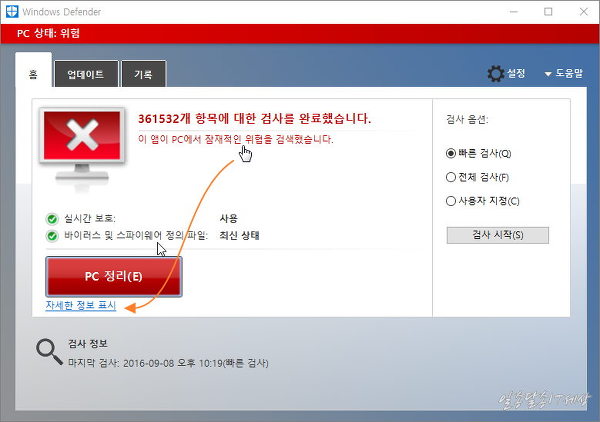Click the 설정 label in the header
Image resolution: width=600 pixels, height=422 pixels.
[516, 74]
